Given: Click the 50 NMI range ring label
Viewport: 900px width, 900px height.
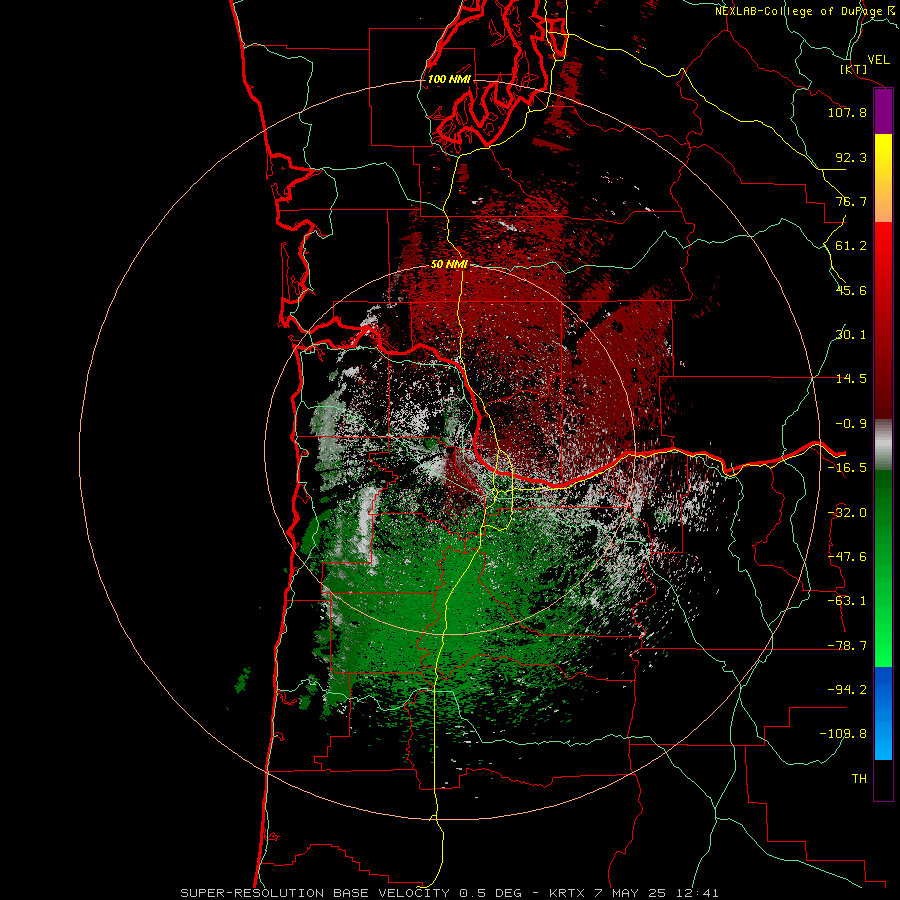Looking at the screenshot, I should click(449, 264).
